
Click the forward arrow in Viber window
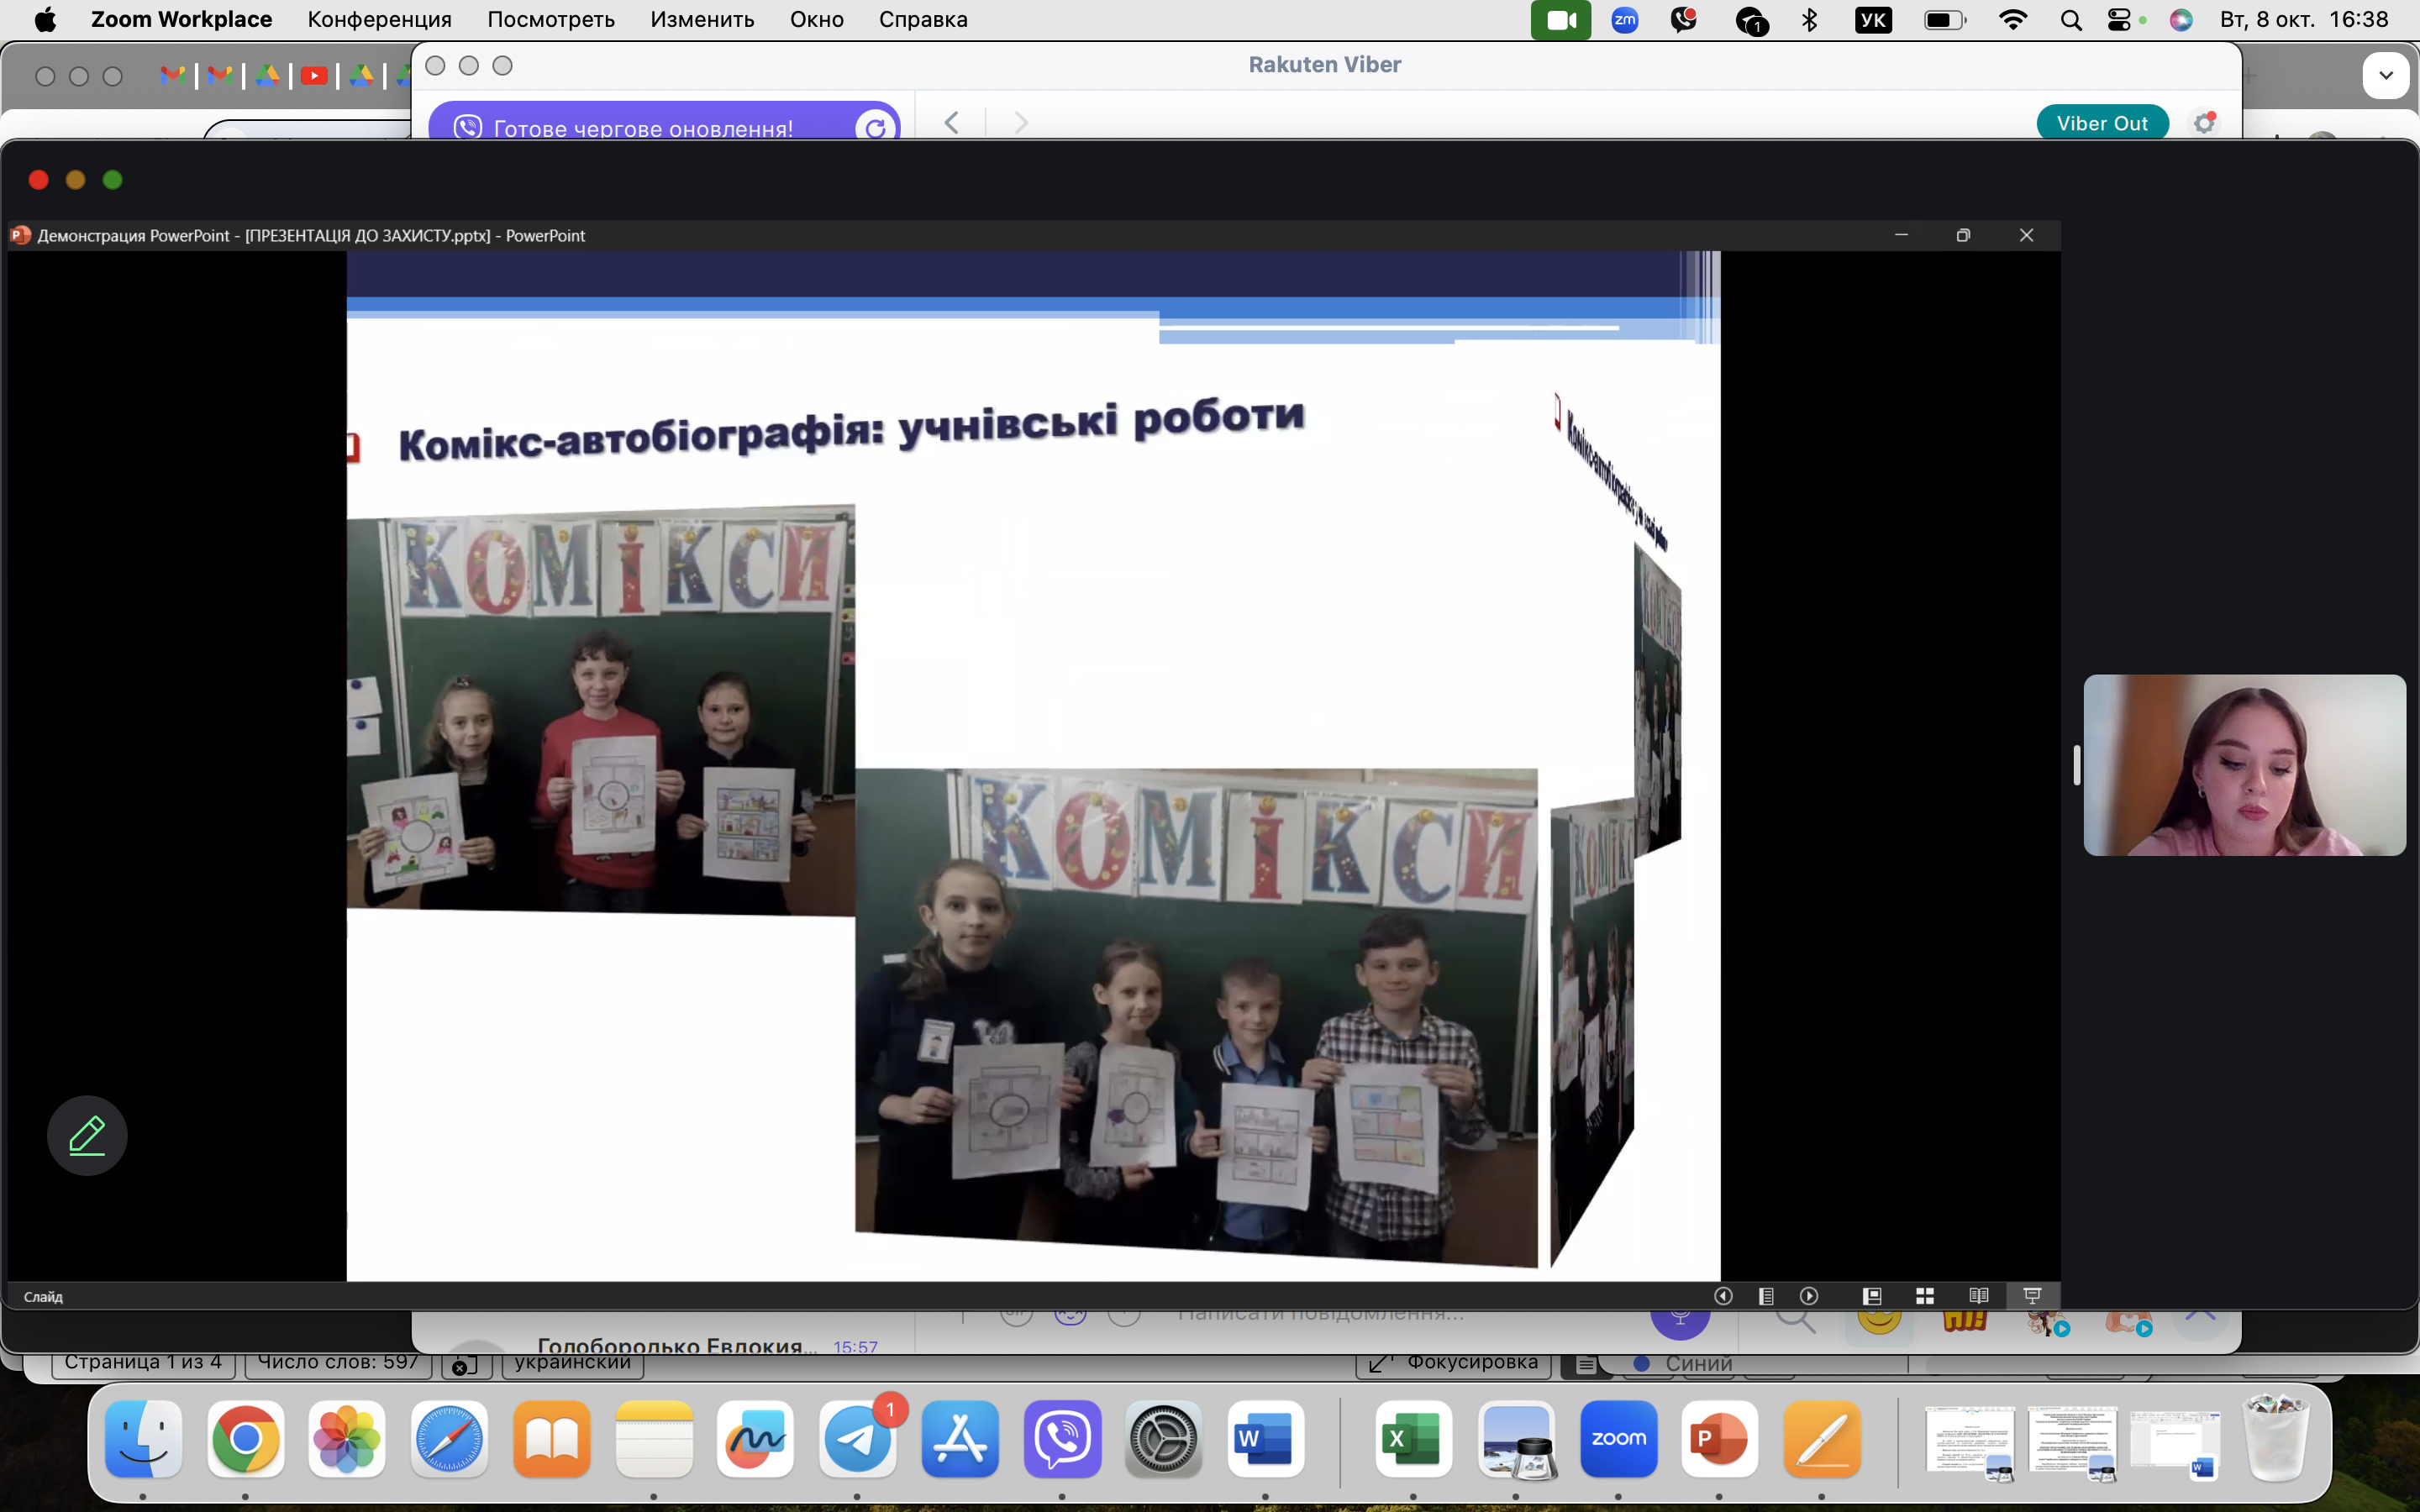(x=1020, y=123)
